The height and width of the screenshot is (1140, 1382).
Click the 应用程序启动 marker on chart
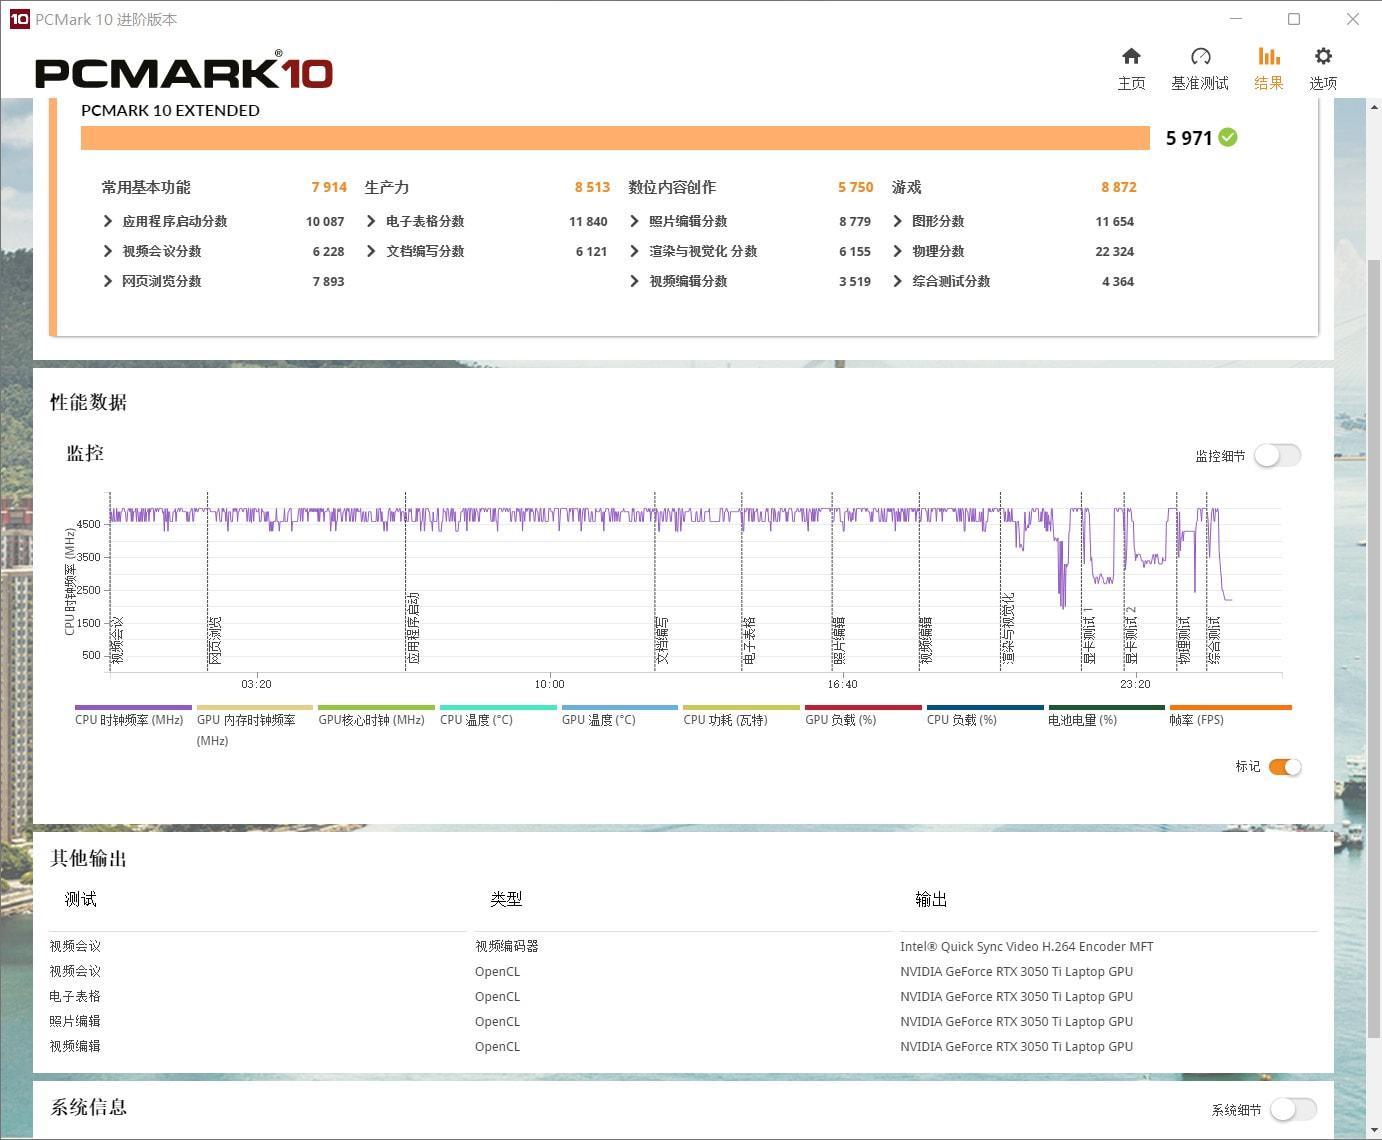coord(413,629)
